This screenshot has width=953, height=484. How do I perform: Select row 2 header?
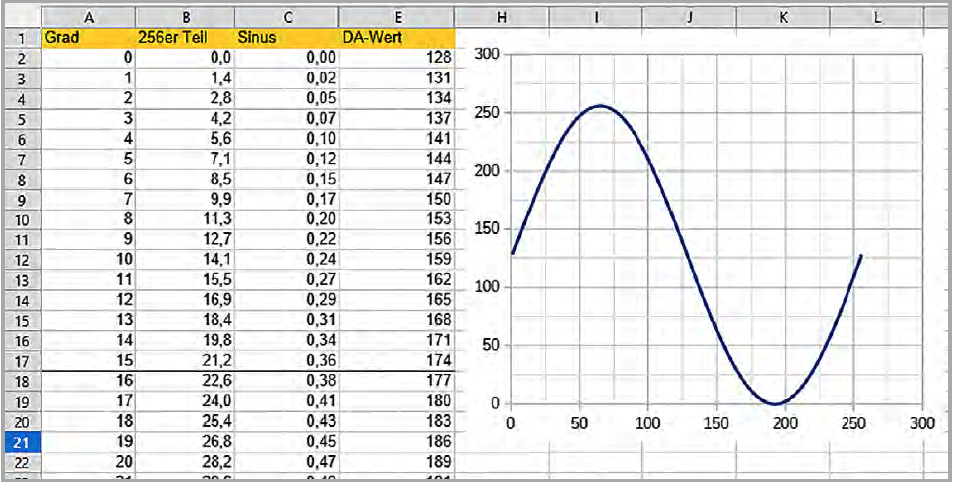[23, 58]
